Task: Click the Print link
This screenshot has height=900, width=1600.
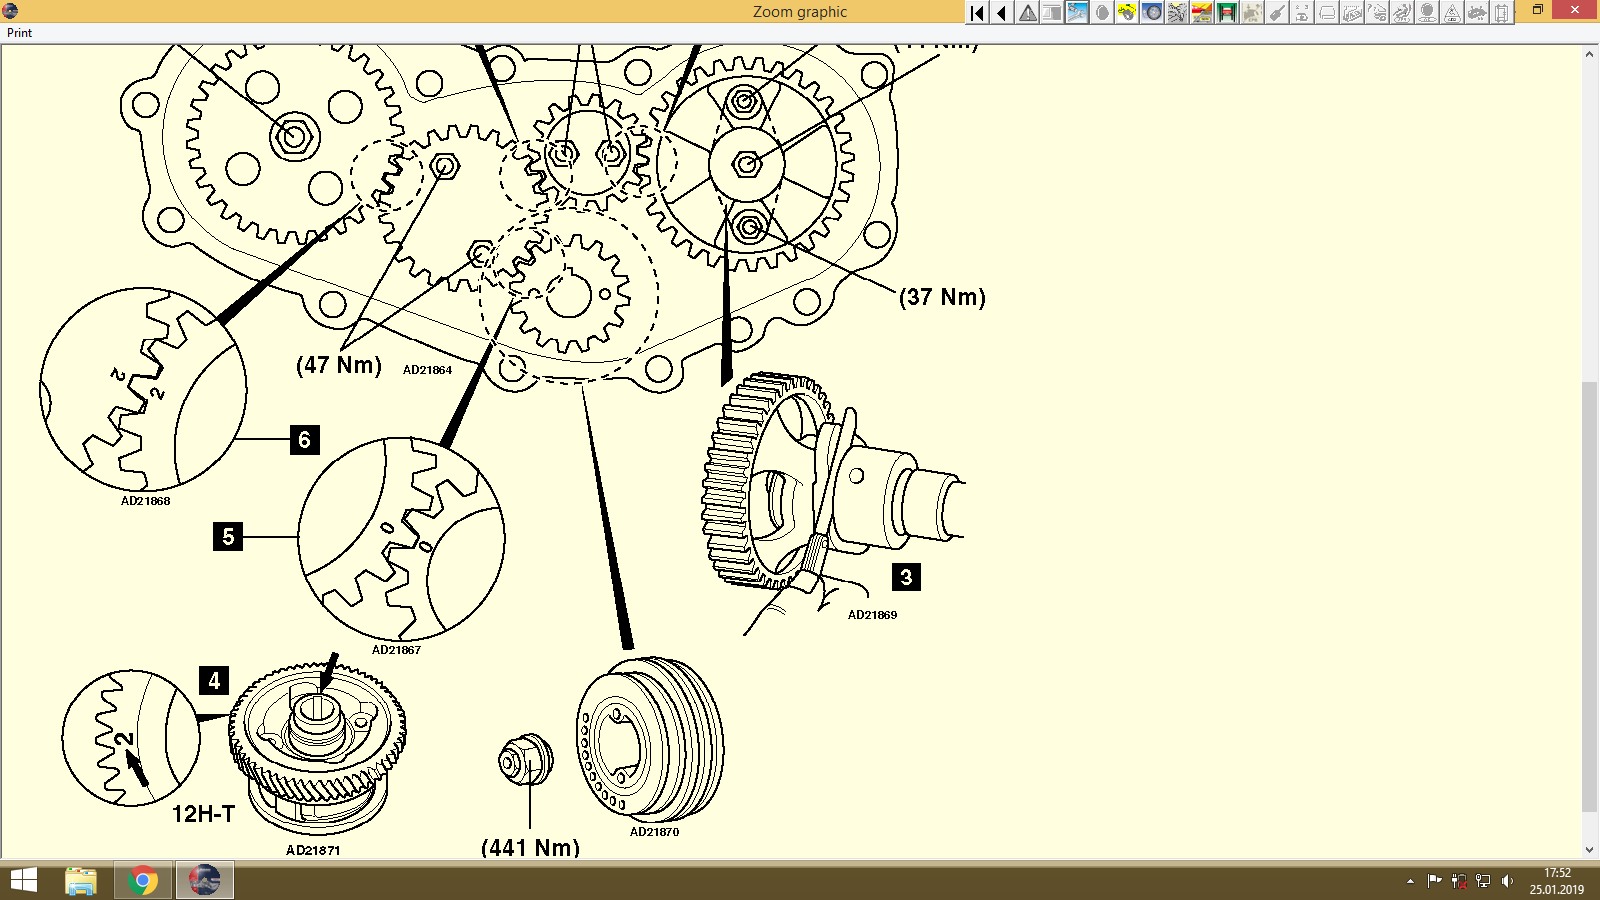Action: [x=18, y=32]
